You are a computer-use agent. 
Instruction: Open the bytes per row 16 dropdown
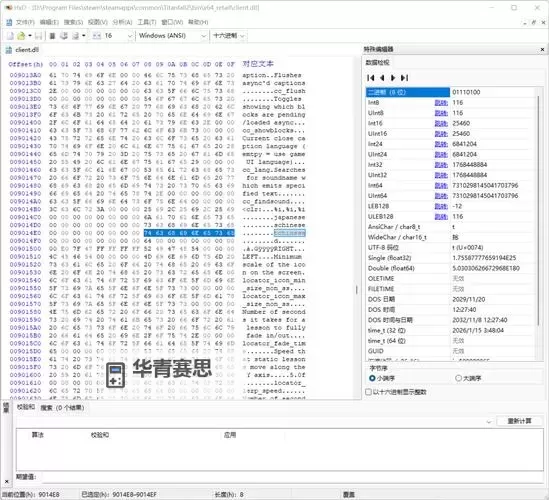point(130,36)
